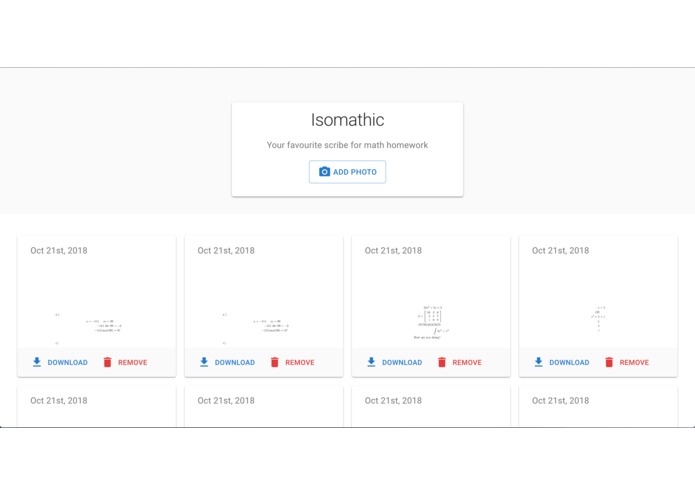Open the first top-row card's equation thumbnail
Image resolution: width=695 pixels, height=494 pixels.
point(88,328)
